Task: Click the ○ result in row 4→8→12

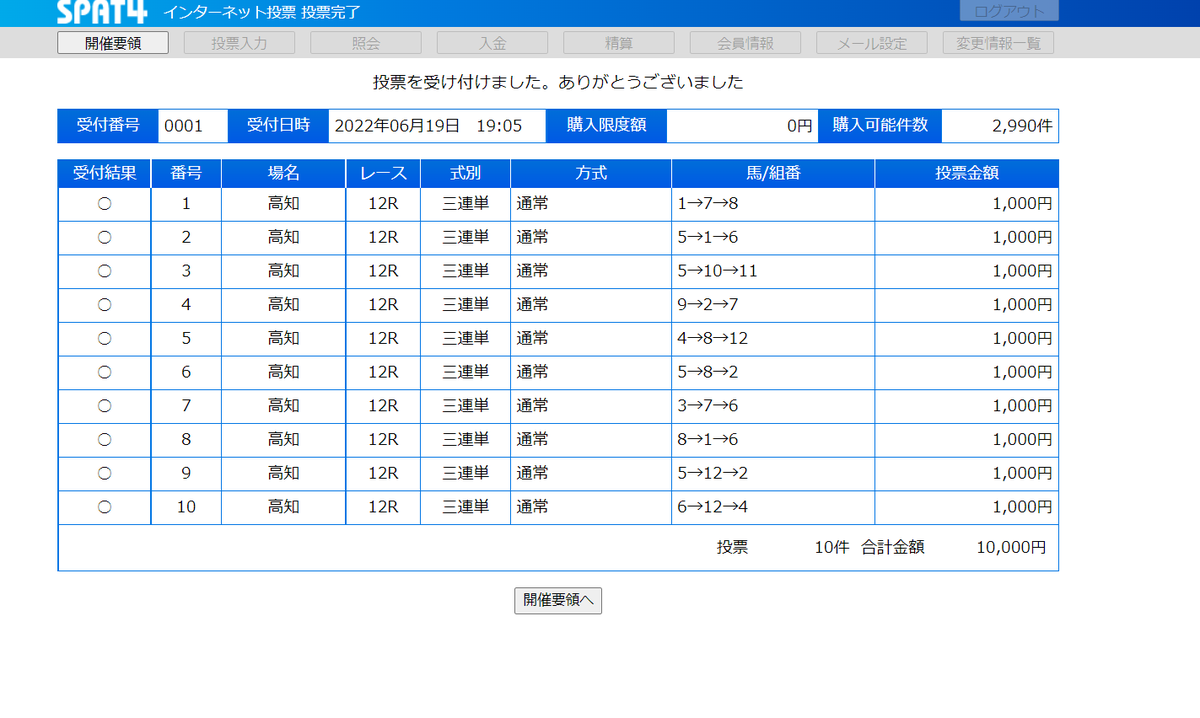Action: [x=104, y=339]
